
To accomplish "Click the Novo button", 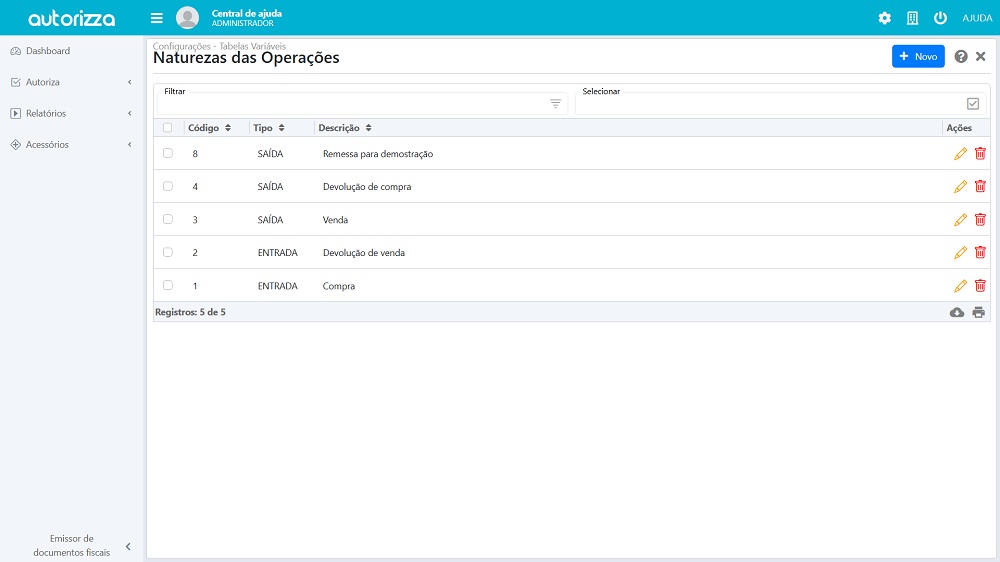I will click(x=917, y=57).
